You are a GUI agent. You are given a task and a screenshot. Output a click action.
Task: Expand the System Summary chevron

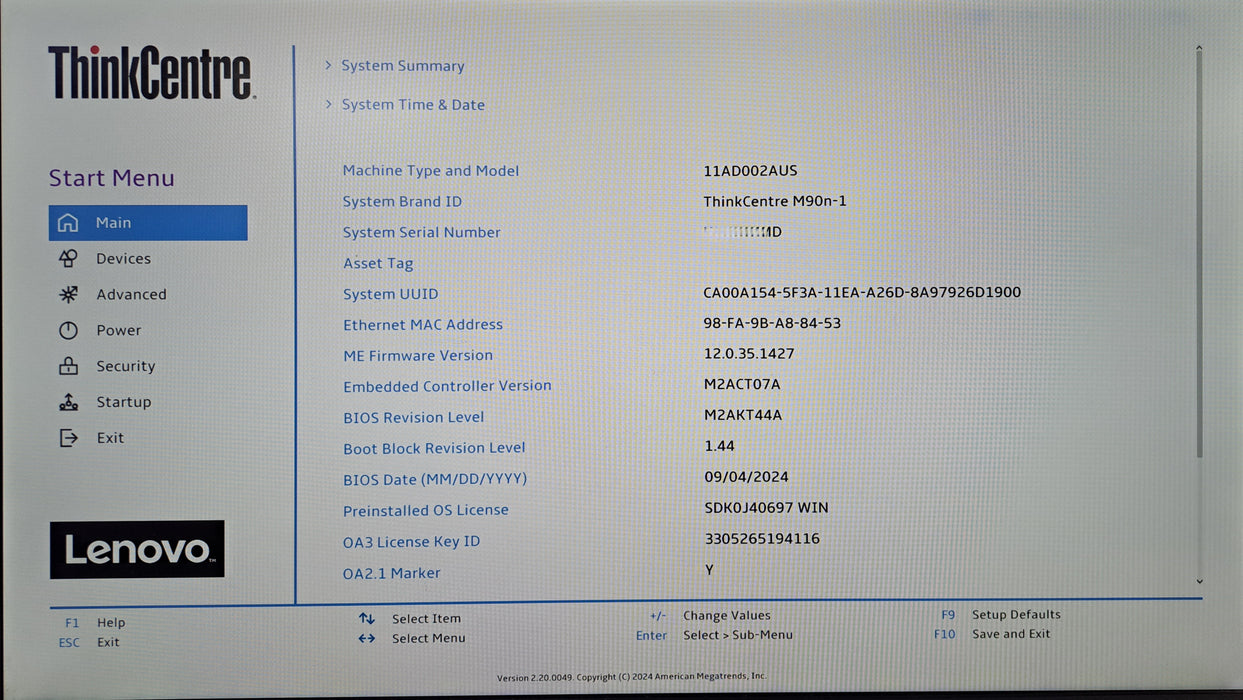click(x=328, y=65)
